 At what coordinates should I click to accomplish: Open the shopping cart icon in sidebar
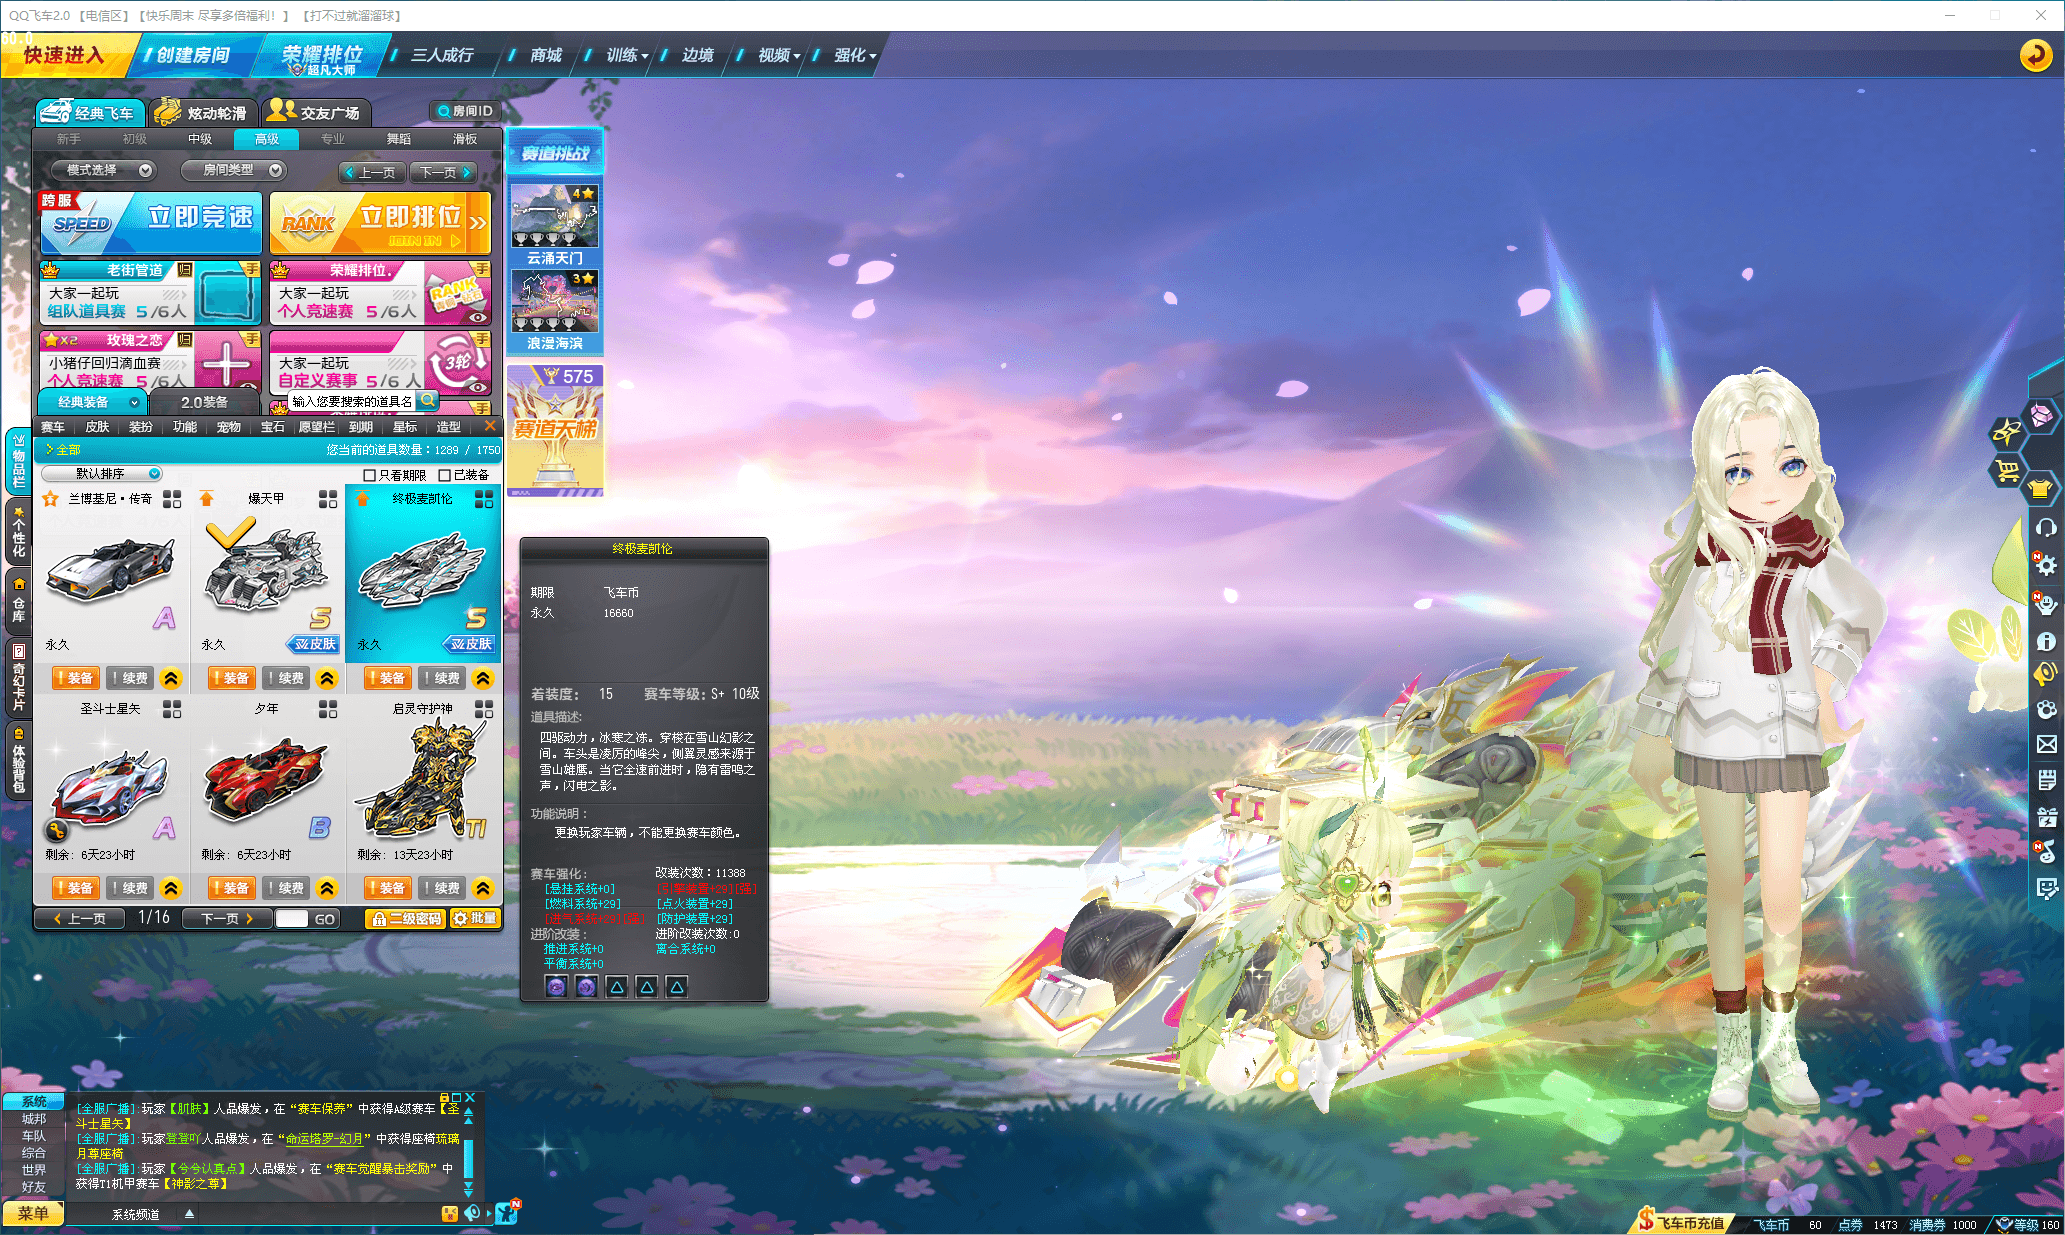pos(2005,470)
